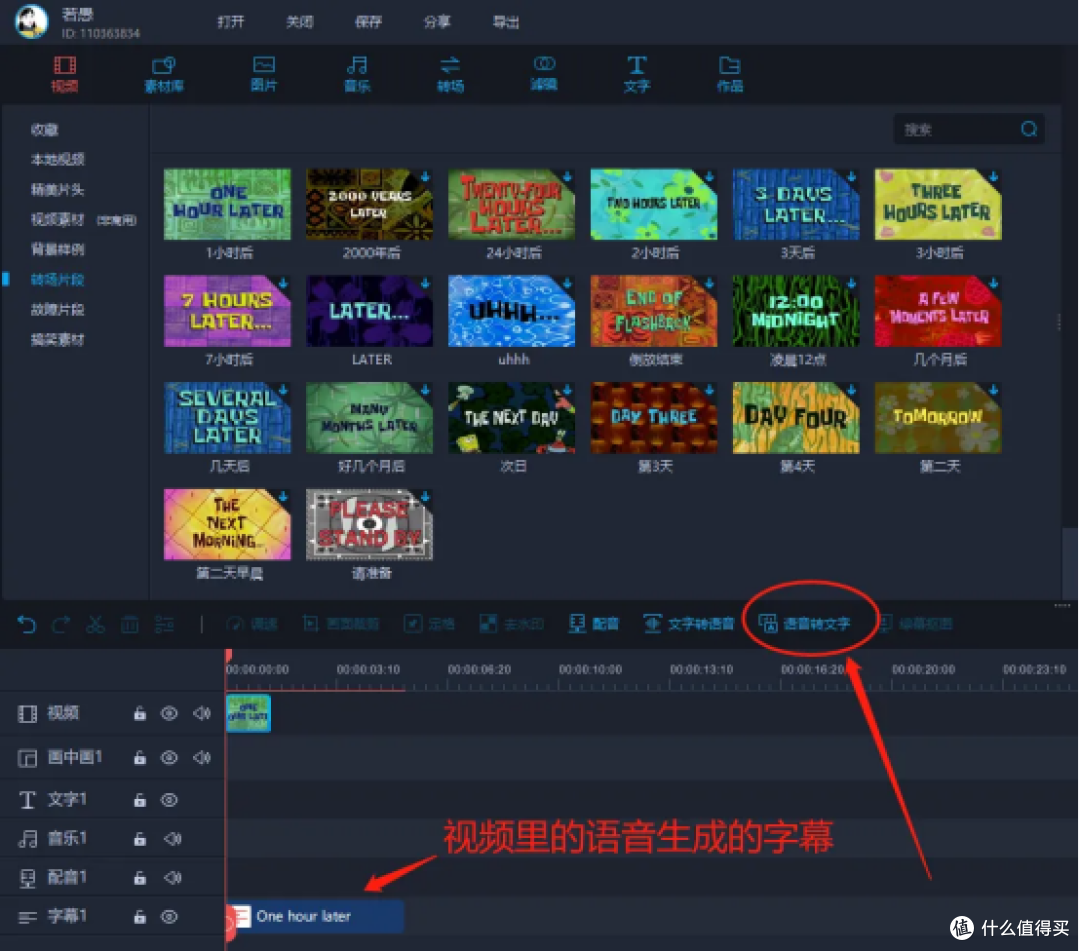This screenshot has height=951, width=1080.
Task: Click the 配音 dubbing tool
Action: pos(594,624)
